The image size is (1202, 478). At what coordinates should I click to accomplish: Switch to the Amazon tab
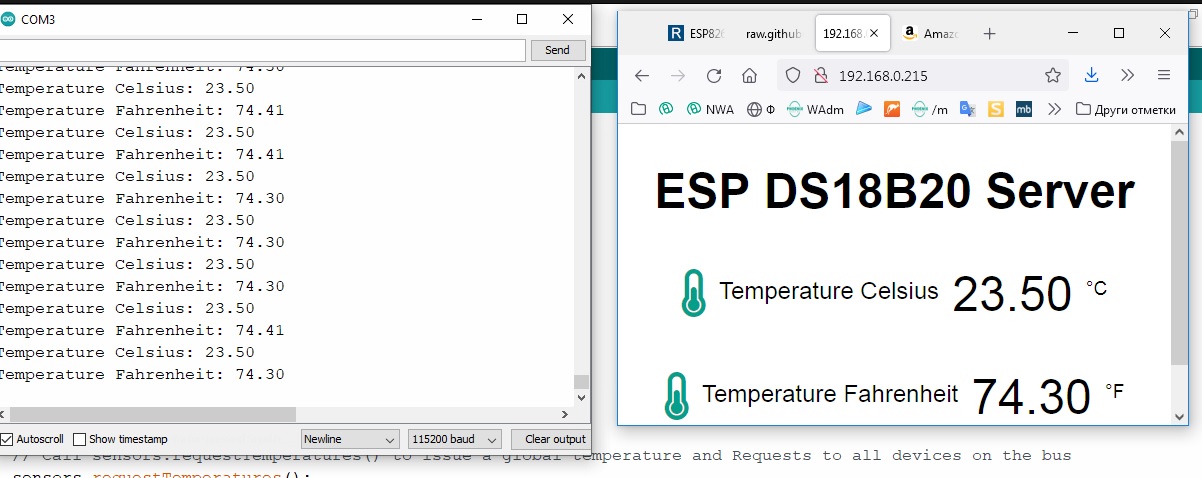(x=929, y=33)
